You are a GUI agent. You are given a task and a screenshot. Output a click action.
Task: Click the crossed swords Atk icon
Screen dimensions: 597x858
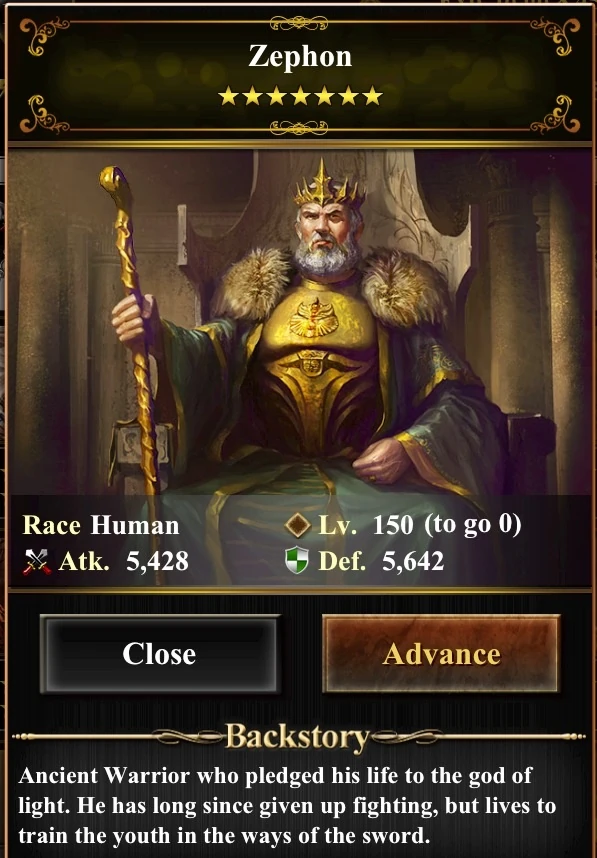(37, 562)
